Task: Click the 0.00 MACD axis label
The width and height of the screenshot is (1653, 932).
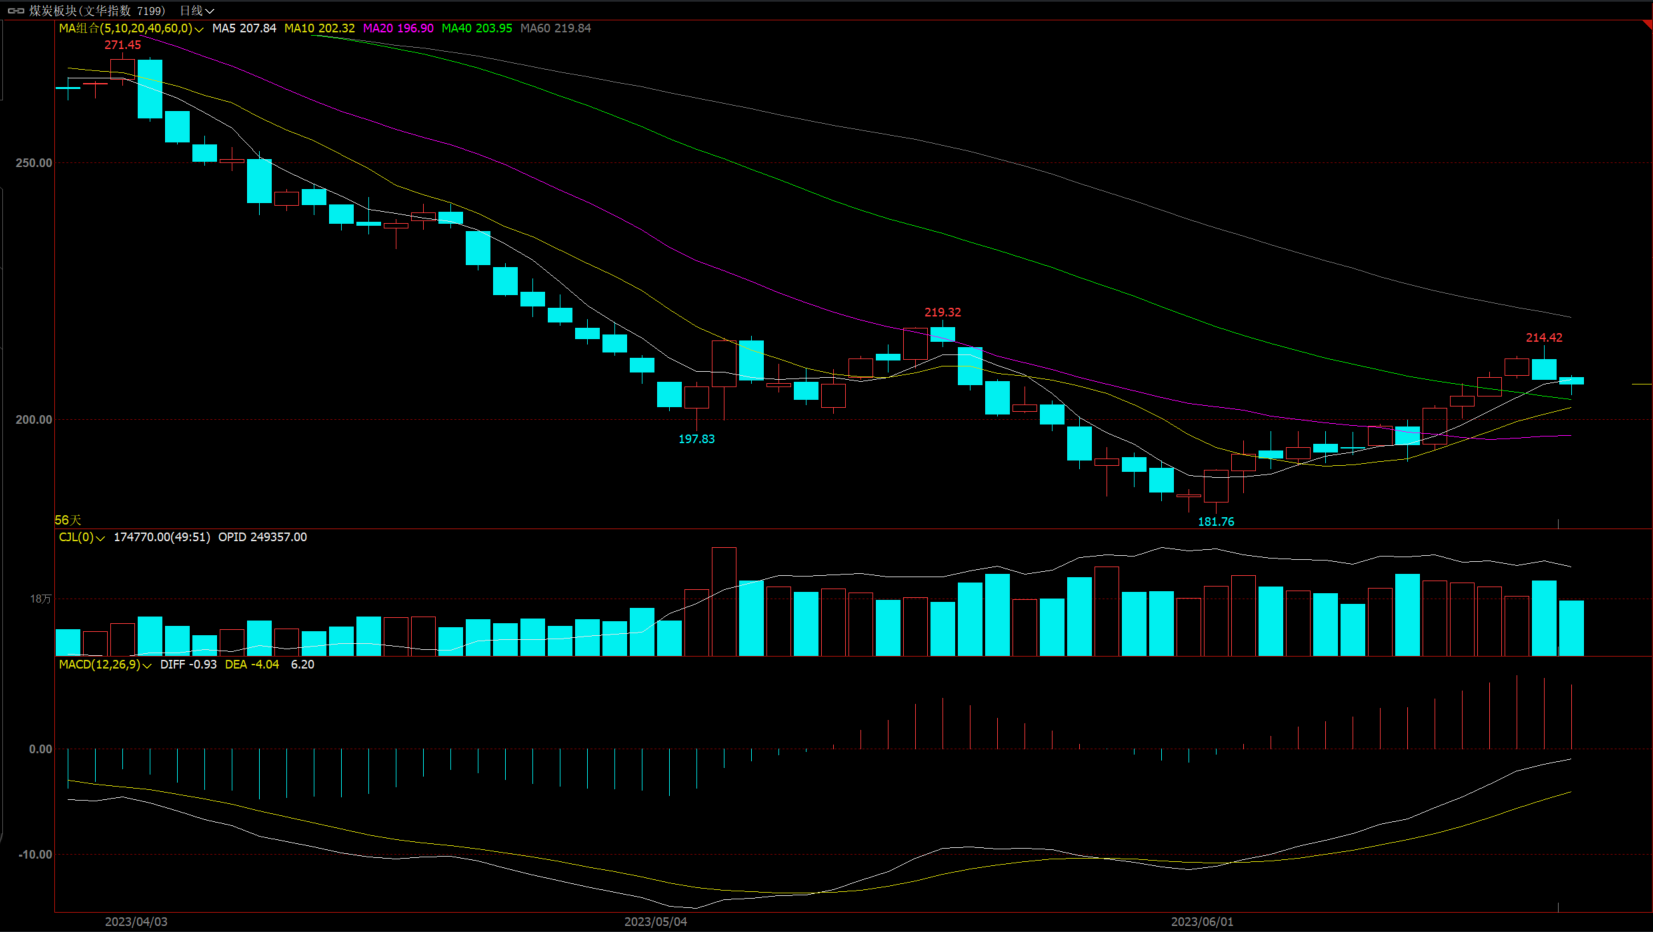Action: [40, 749]
